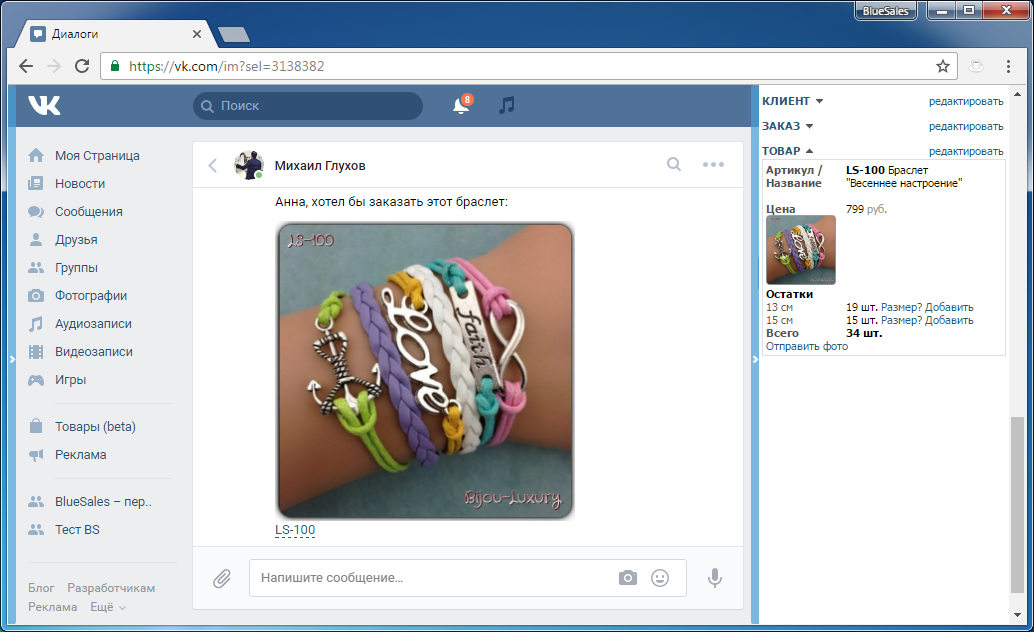The image size is (1034, 632).
Task: Search within the conversation using magnifier icon
Action: point(674,165)
